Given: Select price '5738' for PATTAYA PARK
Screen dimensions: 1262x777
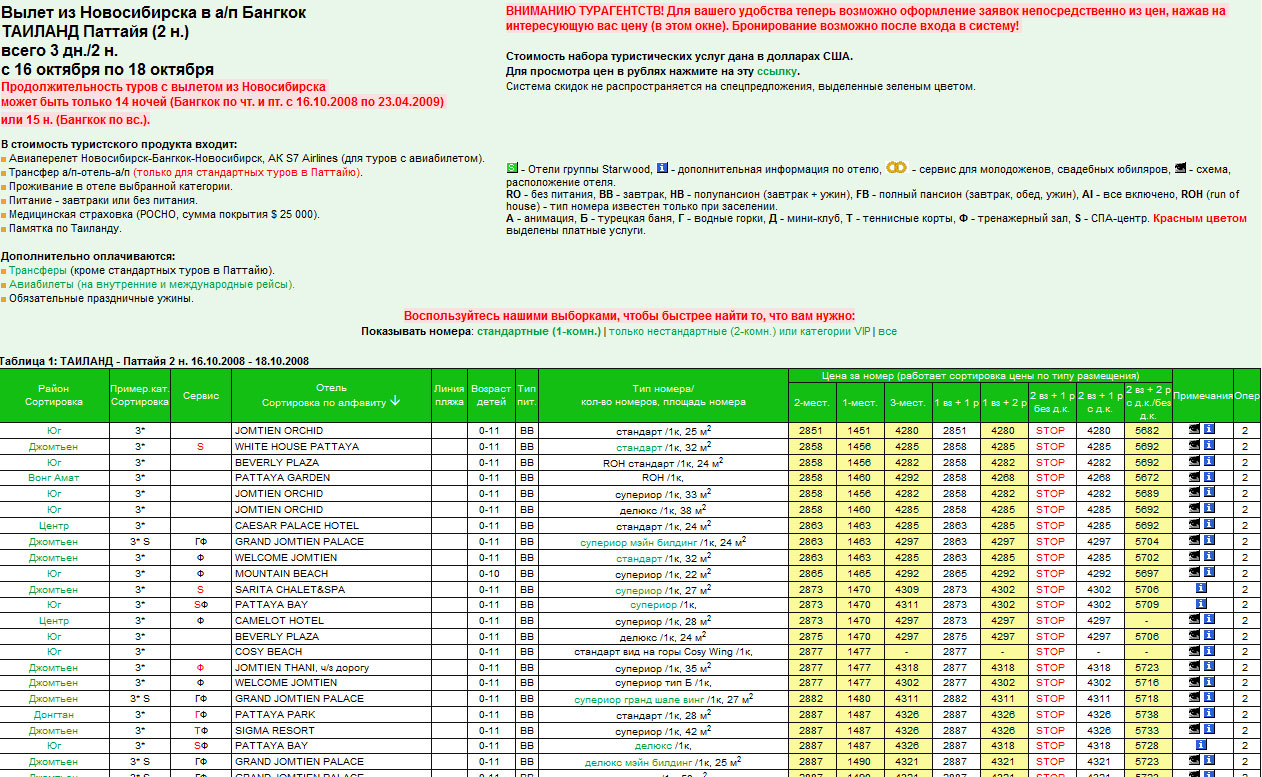Looking at the screenshot, I should [1148, 714].
